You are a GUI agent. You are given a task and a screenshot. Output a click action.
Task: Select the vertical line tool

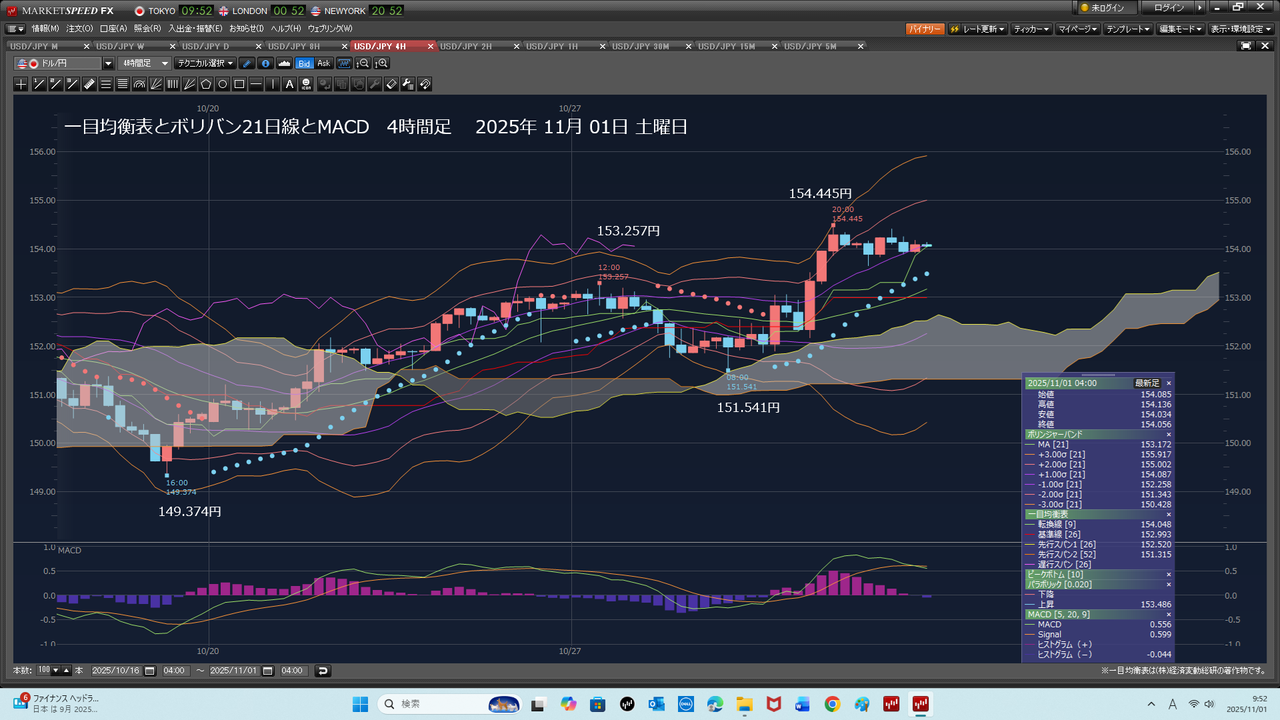click(273, 84)
